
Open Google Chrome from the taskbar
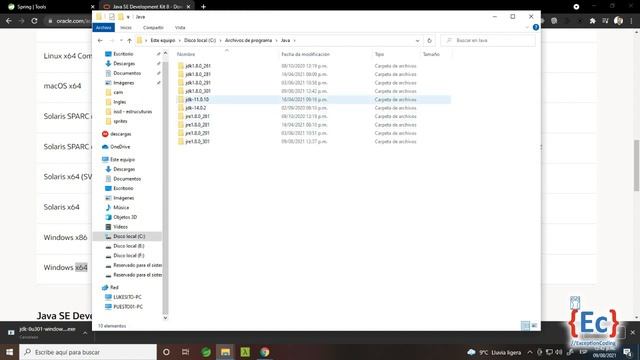(264, 352)
